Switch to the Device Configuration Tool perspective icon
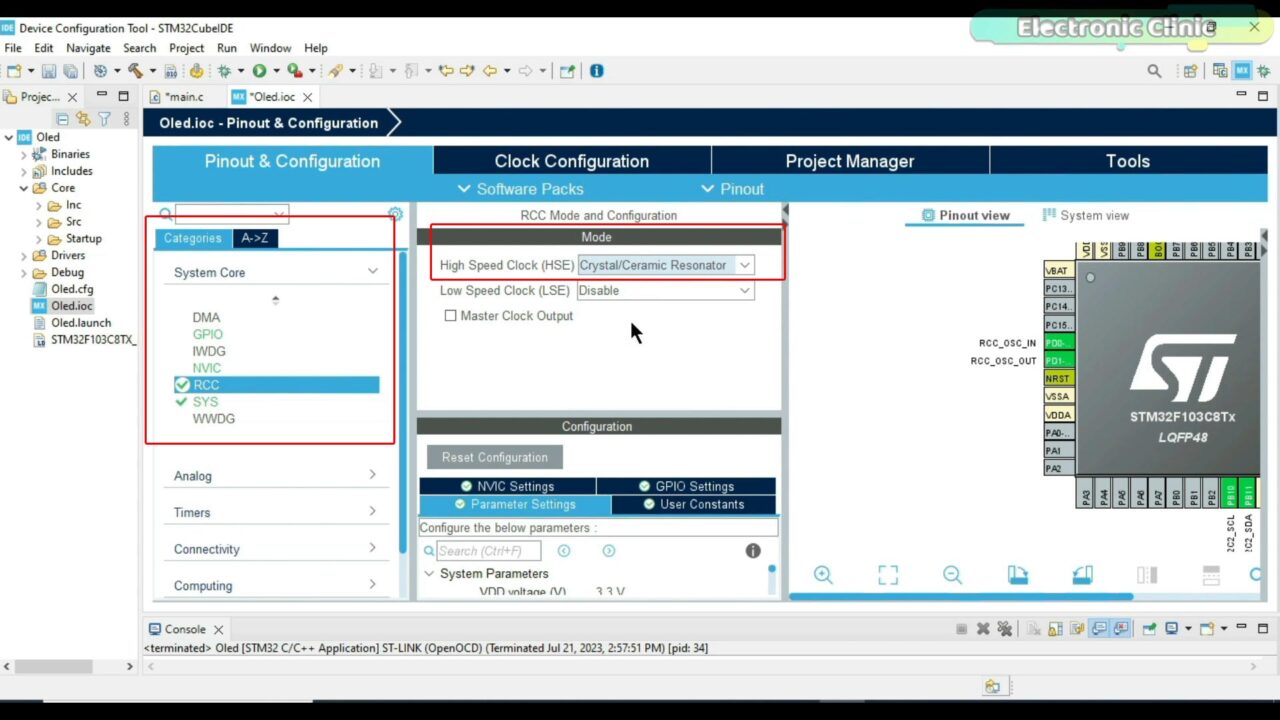The width and height of the screenshot is (1280, 720). 1242,71
